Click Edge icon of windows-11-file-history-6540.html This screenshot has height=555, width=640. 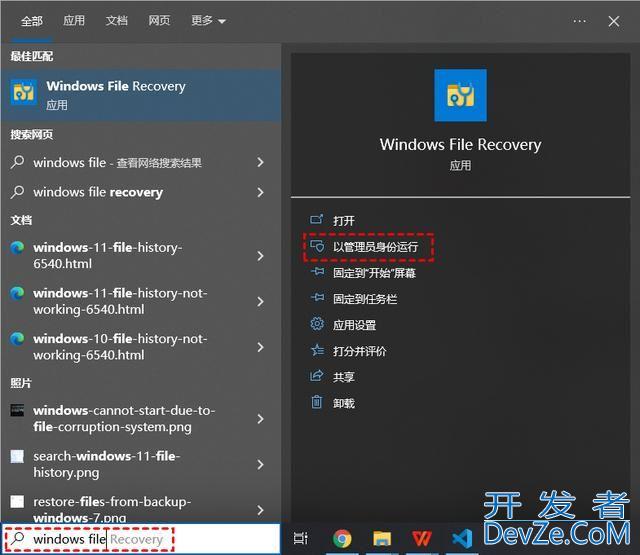[17, 248]
